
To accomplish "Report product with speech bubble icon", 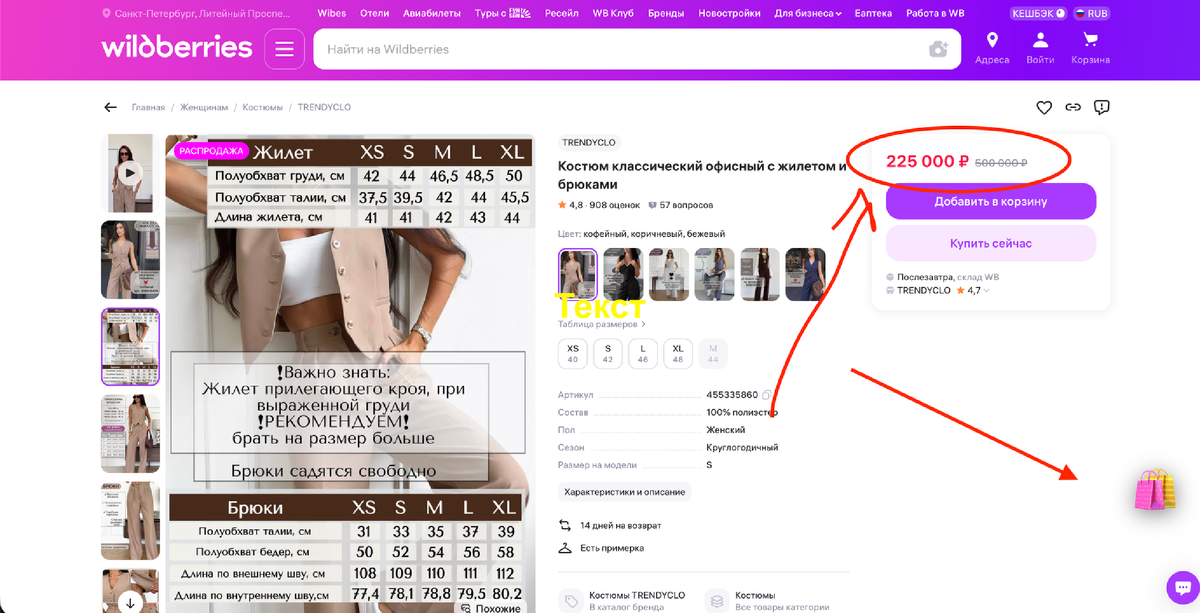I will 1102,107.
